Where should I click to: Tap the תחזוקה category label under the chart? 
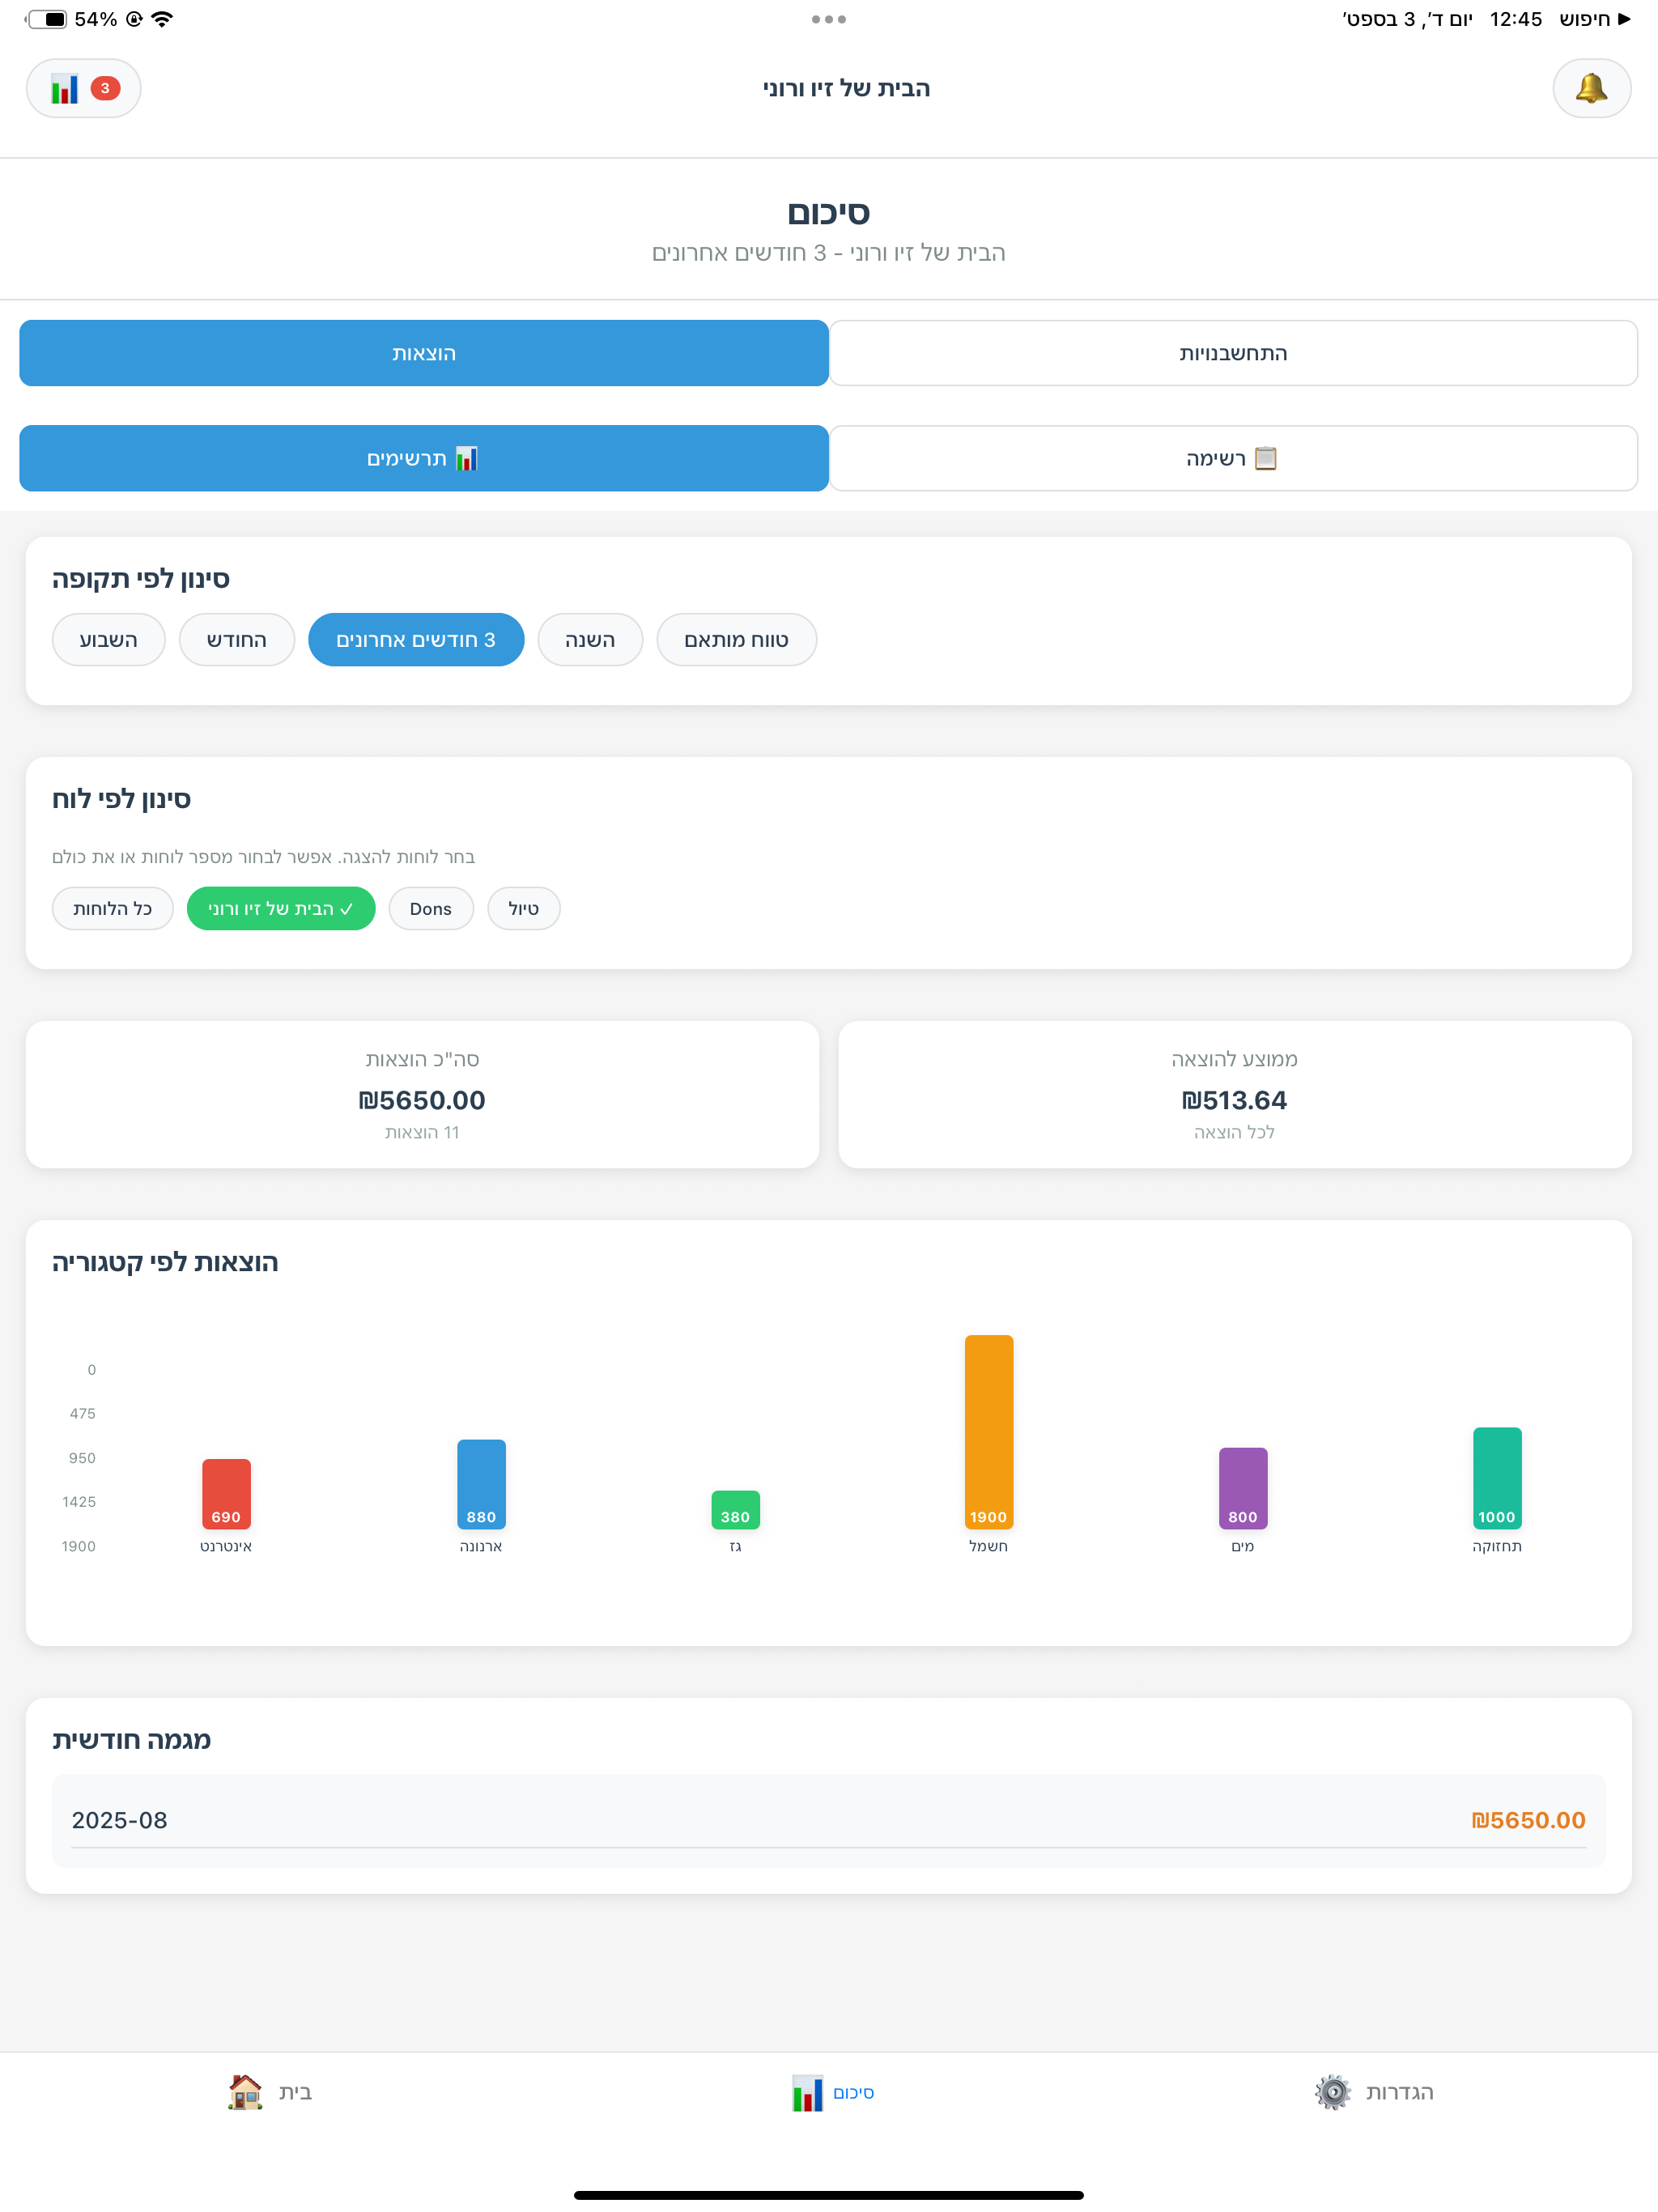point(1497,1546)
